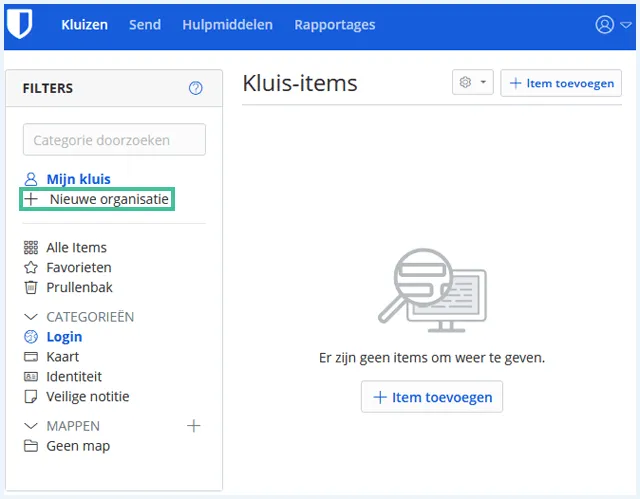
Task: Click the Alle Items grid icon
Action: (31, 248)
